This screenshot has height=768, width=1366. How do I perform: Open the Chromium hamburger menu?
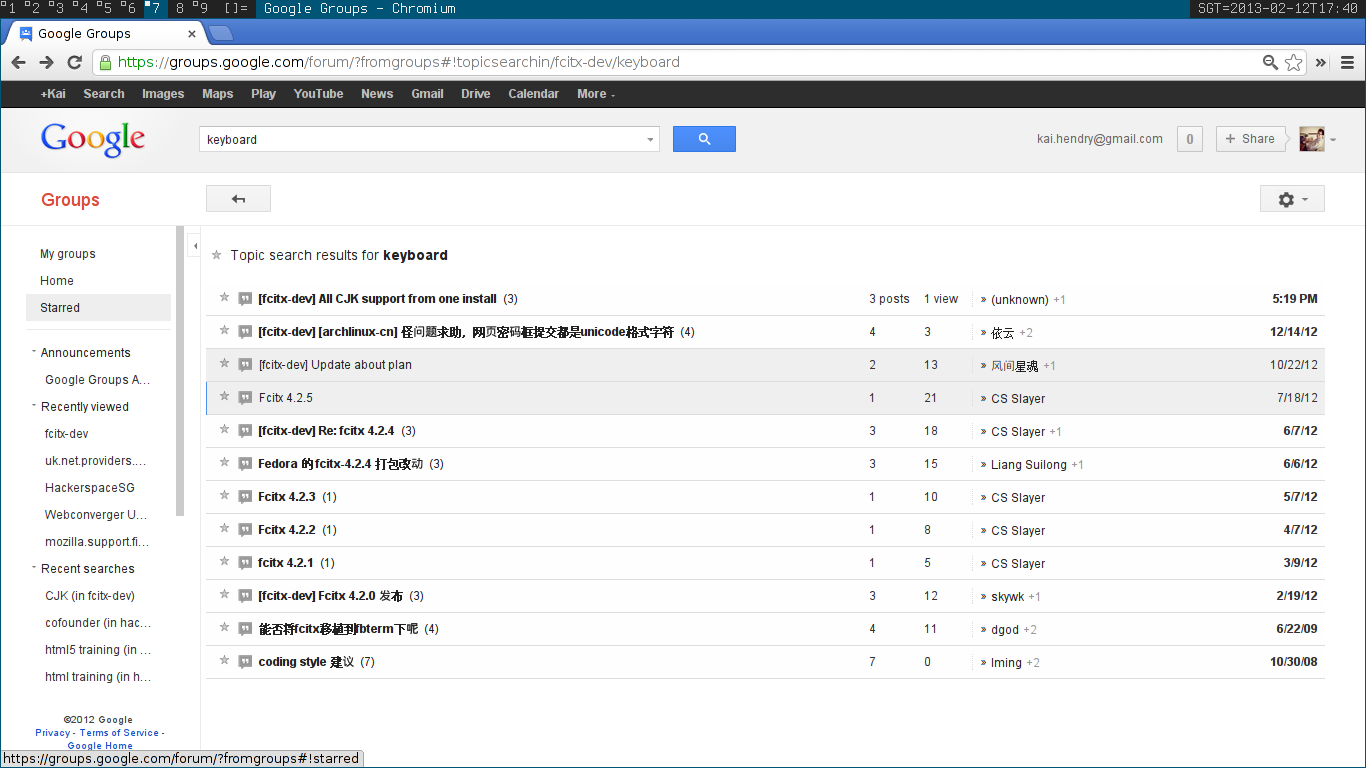pos(1347,62)
